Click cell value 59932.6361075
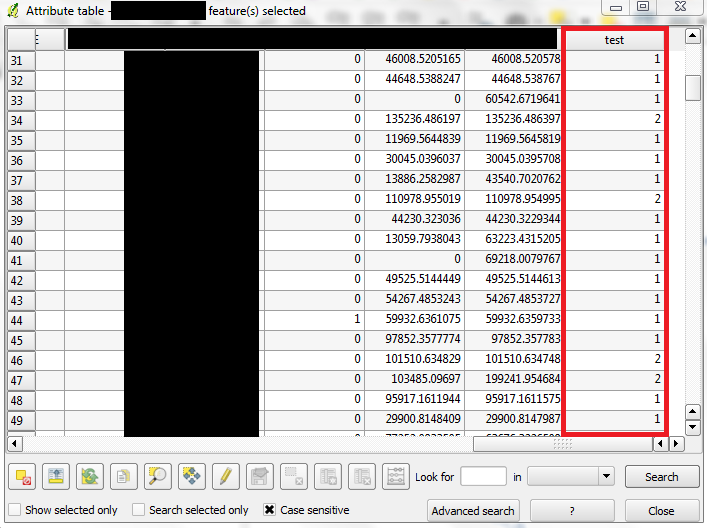The width and height of the screenshot is (707, 528). click(423, 319)
